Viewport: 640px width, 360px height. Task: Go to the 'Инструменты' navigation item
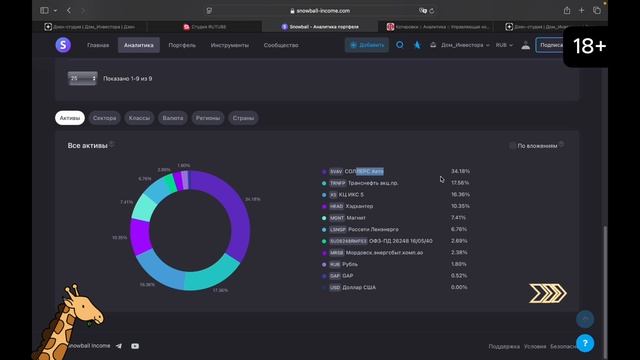point(230,45)
